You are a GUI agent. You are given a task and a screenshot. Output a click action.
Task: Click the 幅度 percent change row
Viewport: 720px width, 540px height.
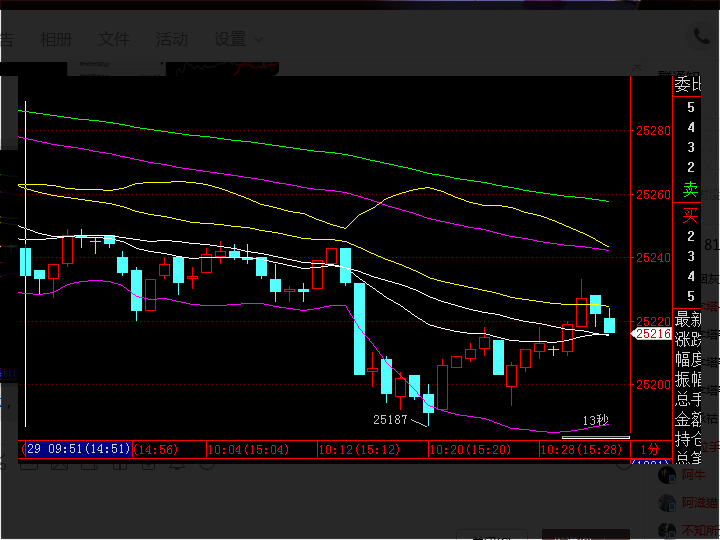coord(687,360)
